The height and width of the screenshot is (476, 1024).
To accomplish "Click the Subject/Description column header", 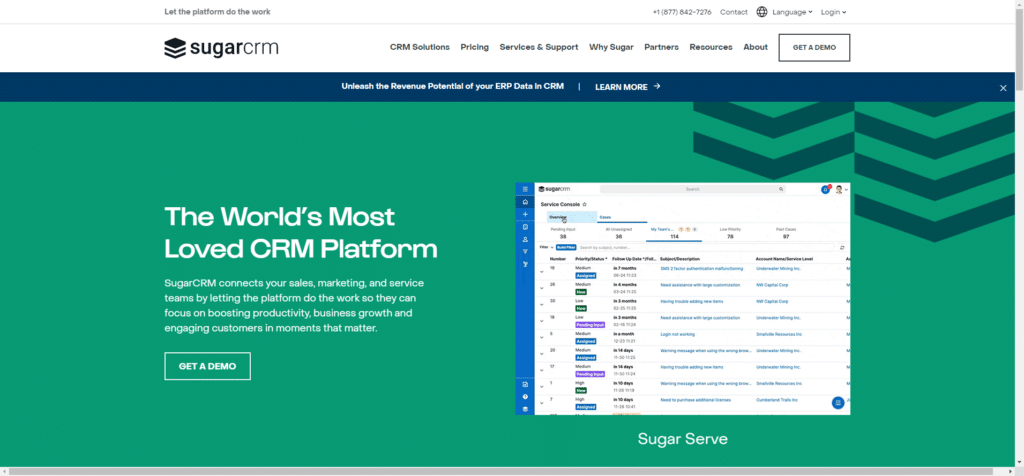I will (682, 259).
